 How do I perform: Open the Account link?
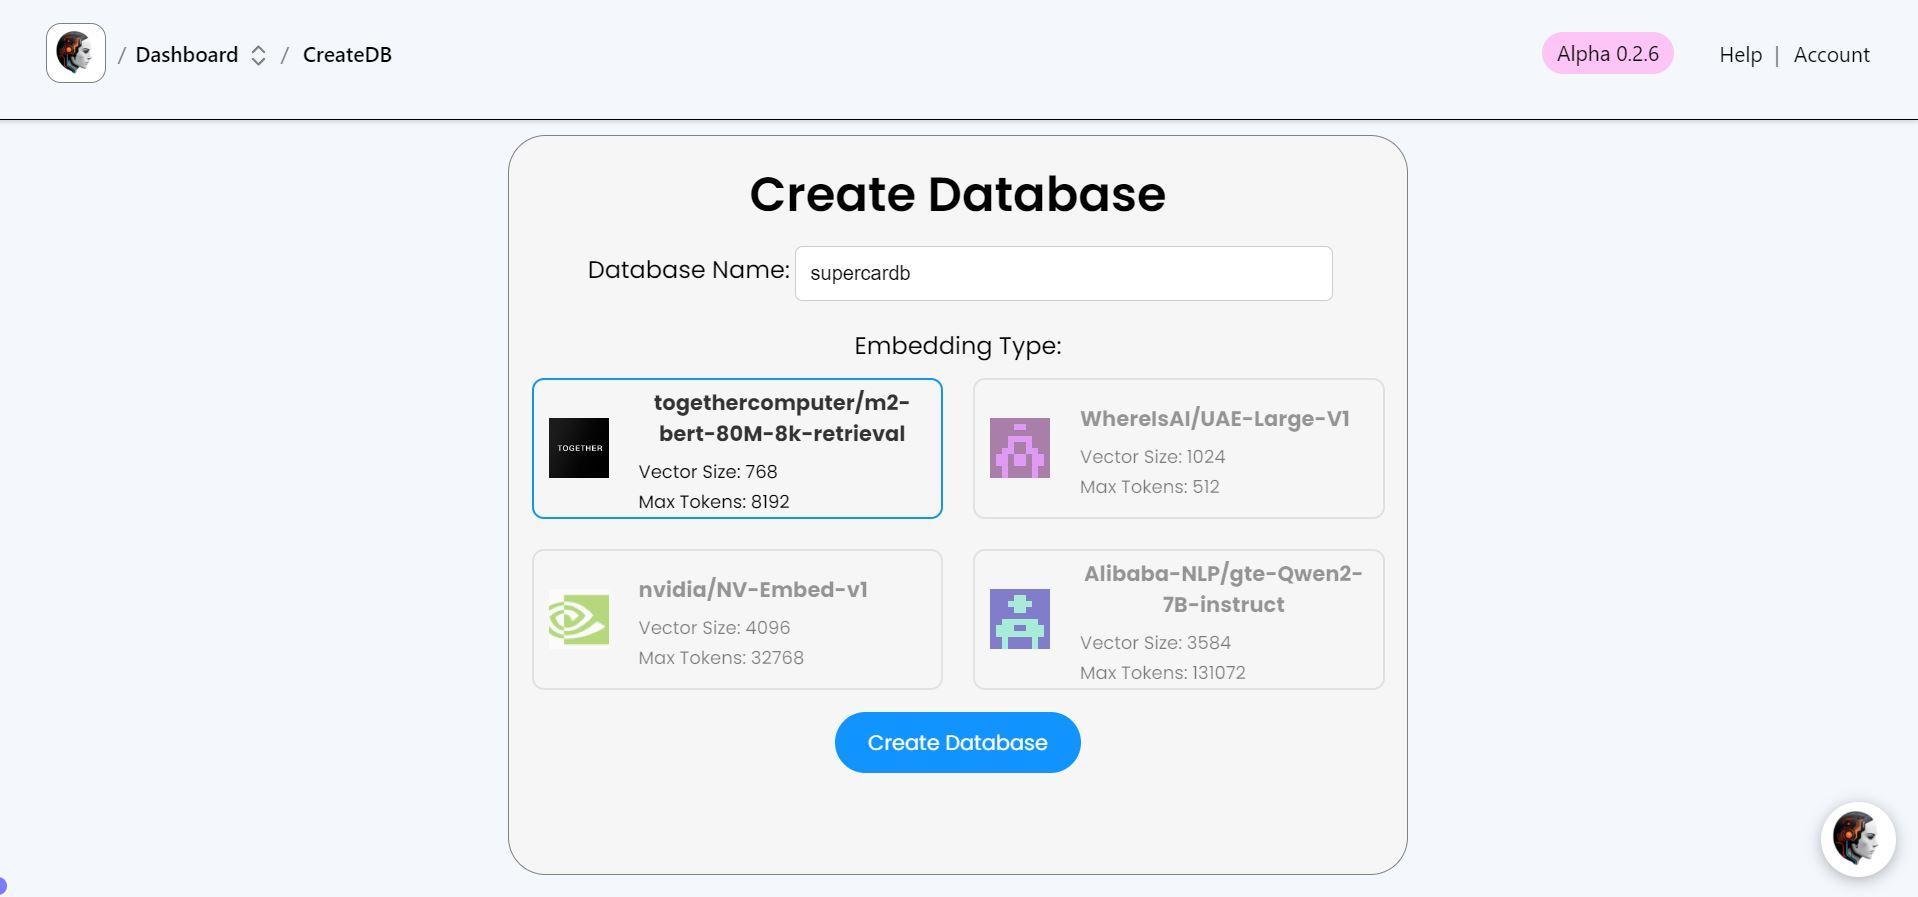click(1831, 55)
